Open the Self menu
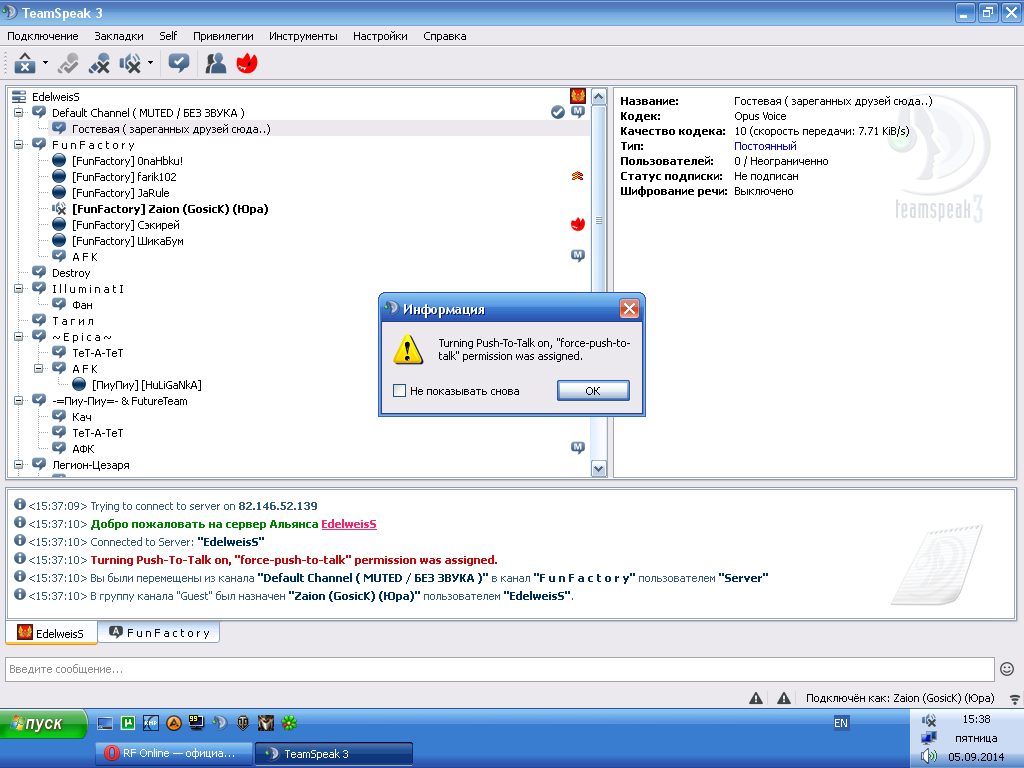 click(168, 36)
